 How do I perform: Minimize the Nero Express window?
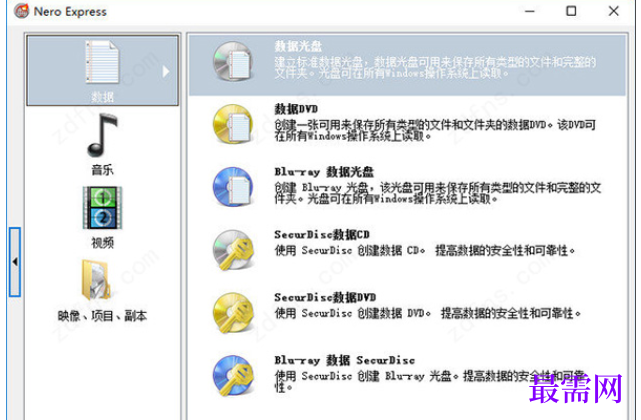(x=530, y=11)
